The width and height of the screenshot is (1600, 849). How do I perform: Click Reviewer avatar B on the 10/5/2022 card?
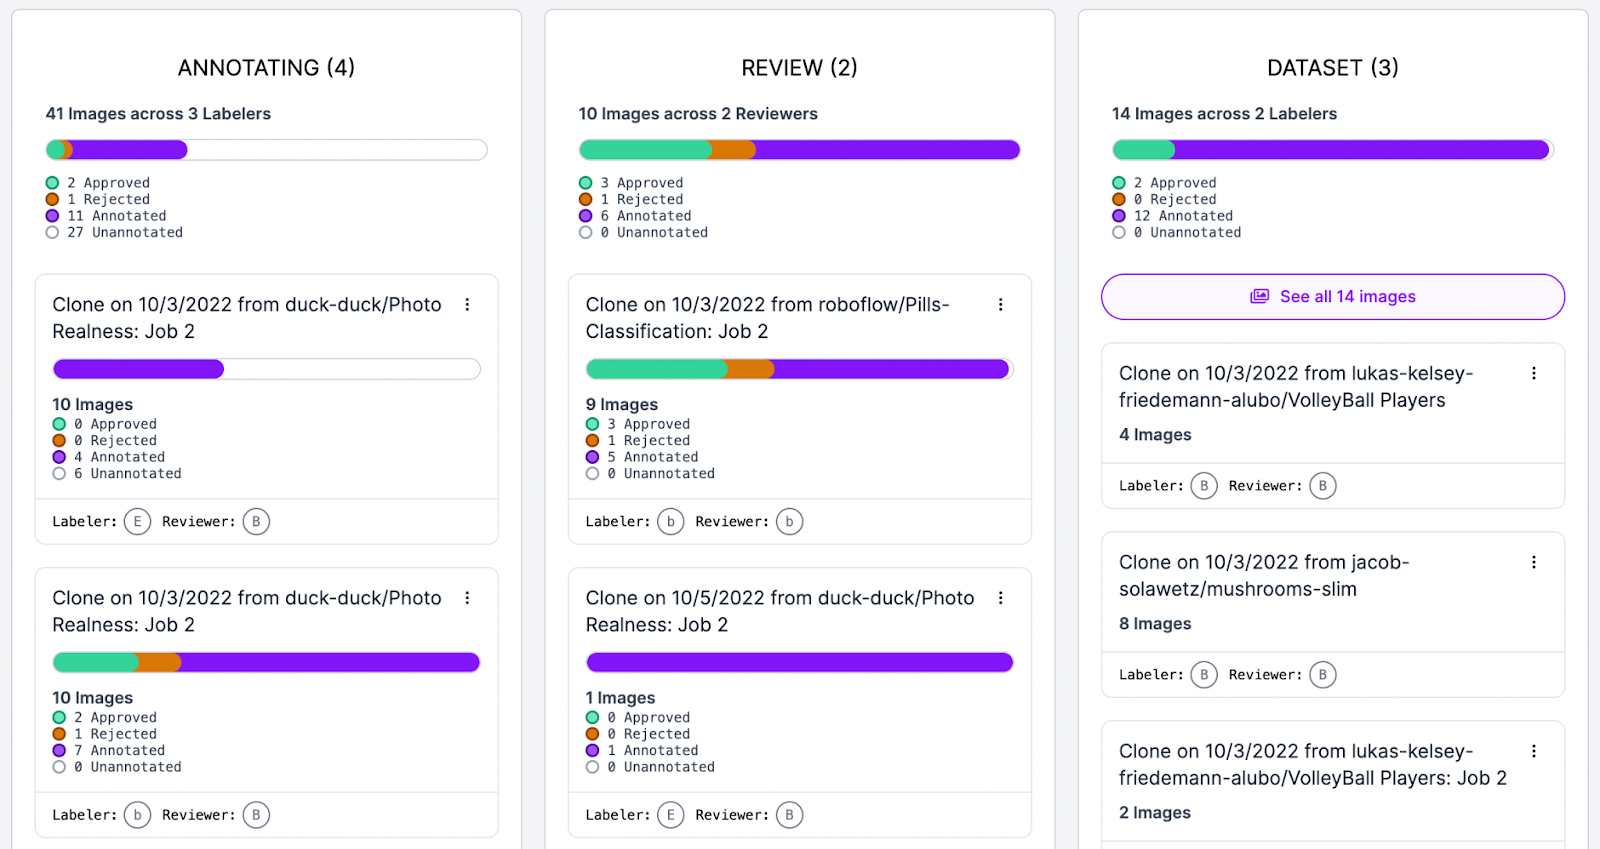point(790,815)
